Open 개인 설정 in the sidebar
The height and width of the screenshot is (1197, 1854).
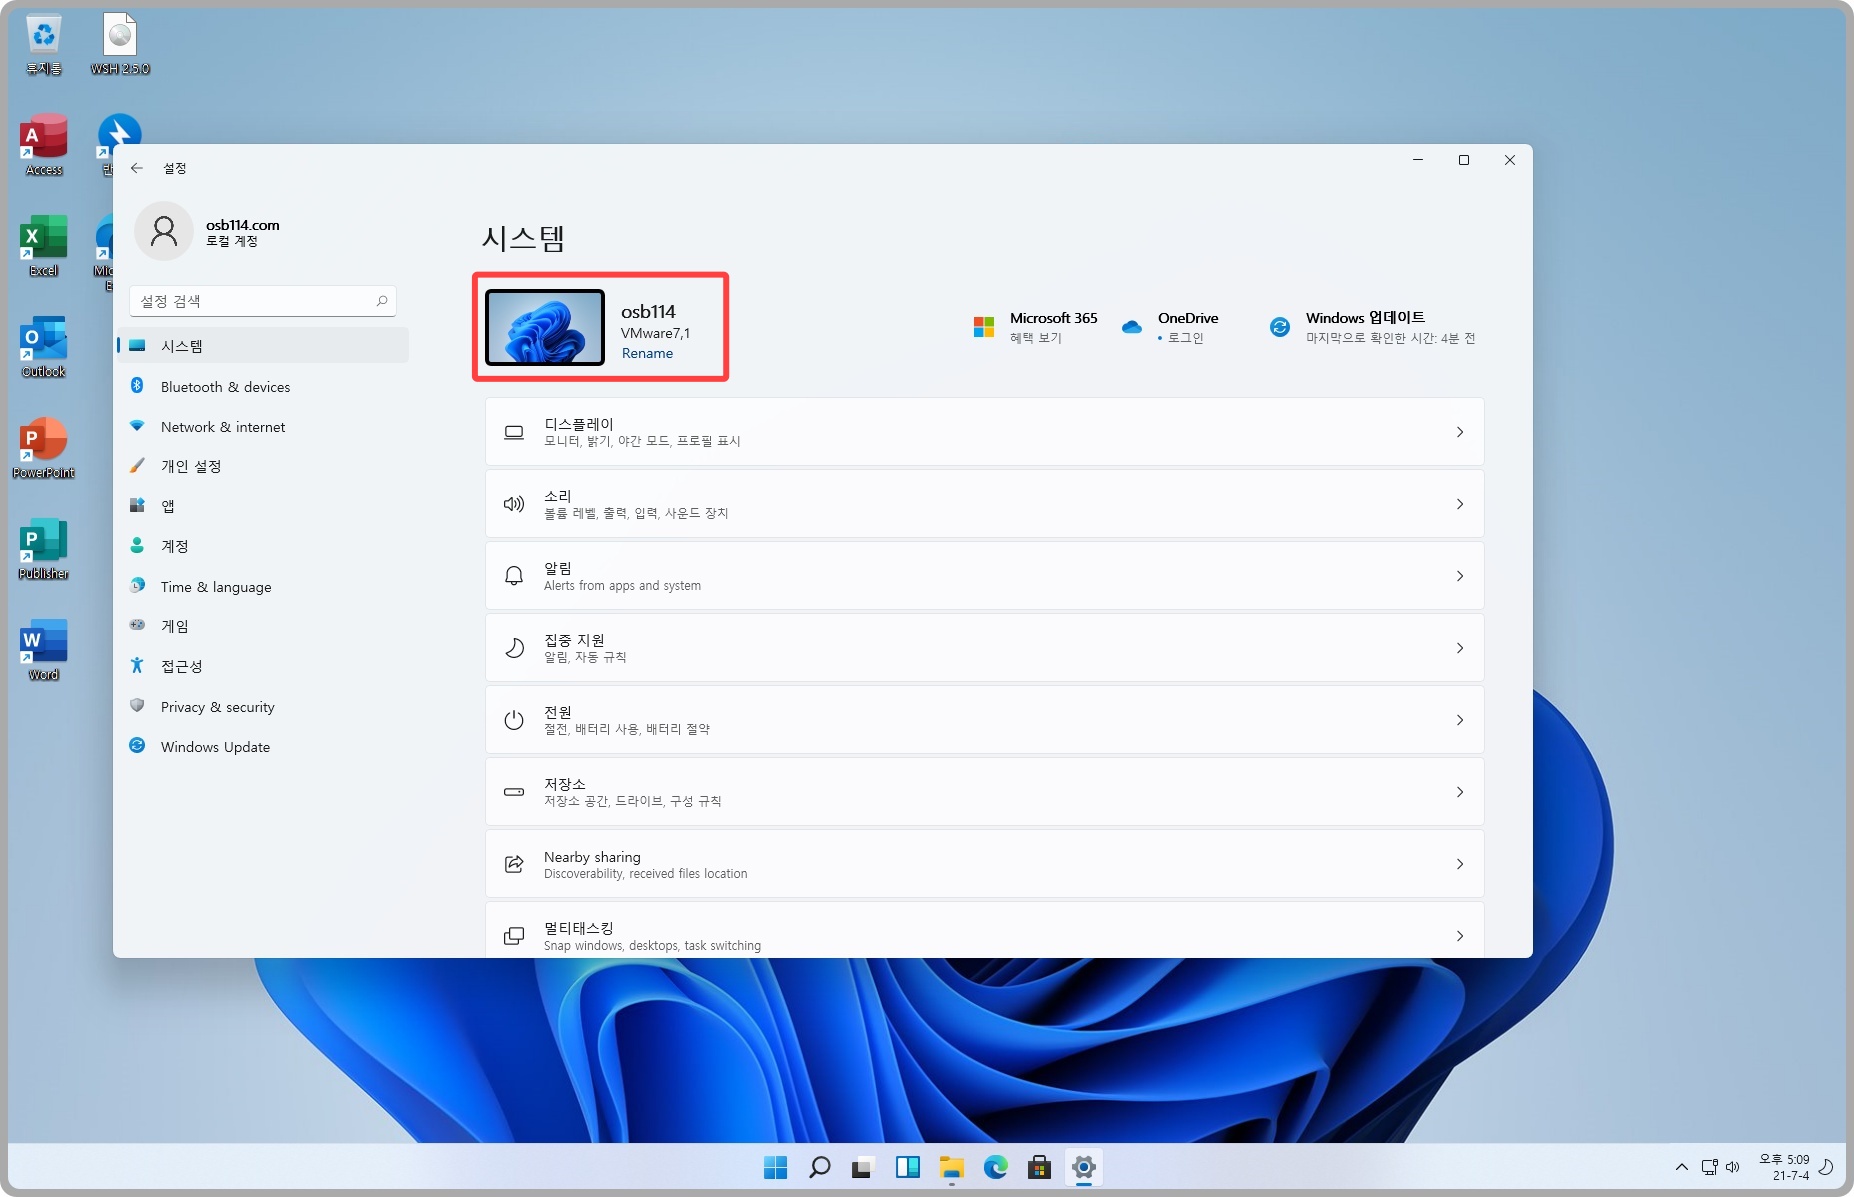pos(263,466)
